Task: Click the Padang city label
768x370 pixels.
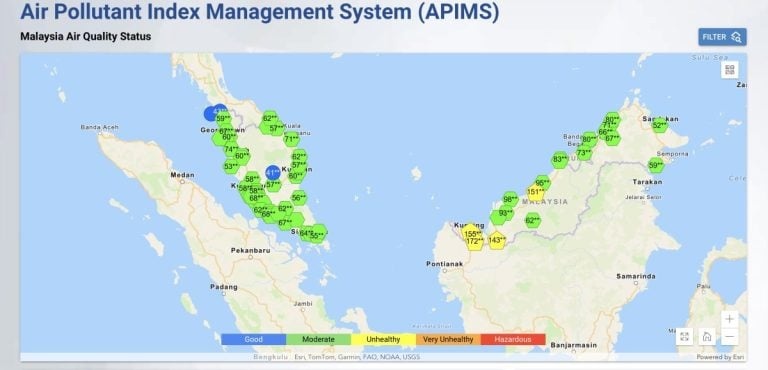Action: 224,287
